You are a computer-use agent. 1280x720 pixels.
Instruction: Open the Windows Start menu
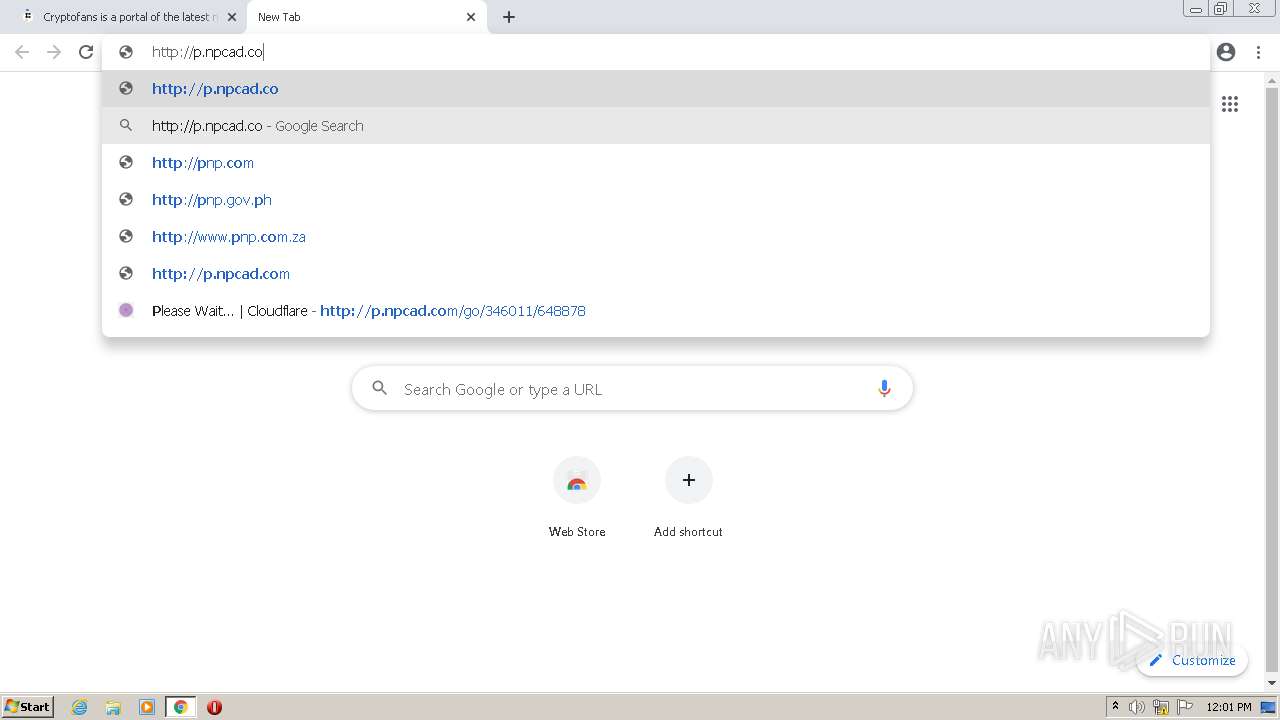point(28,707)
